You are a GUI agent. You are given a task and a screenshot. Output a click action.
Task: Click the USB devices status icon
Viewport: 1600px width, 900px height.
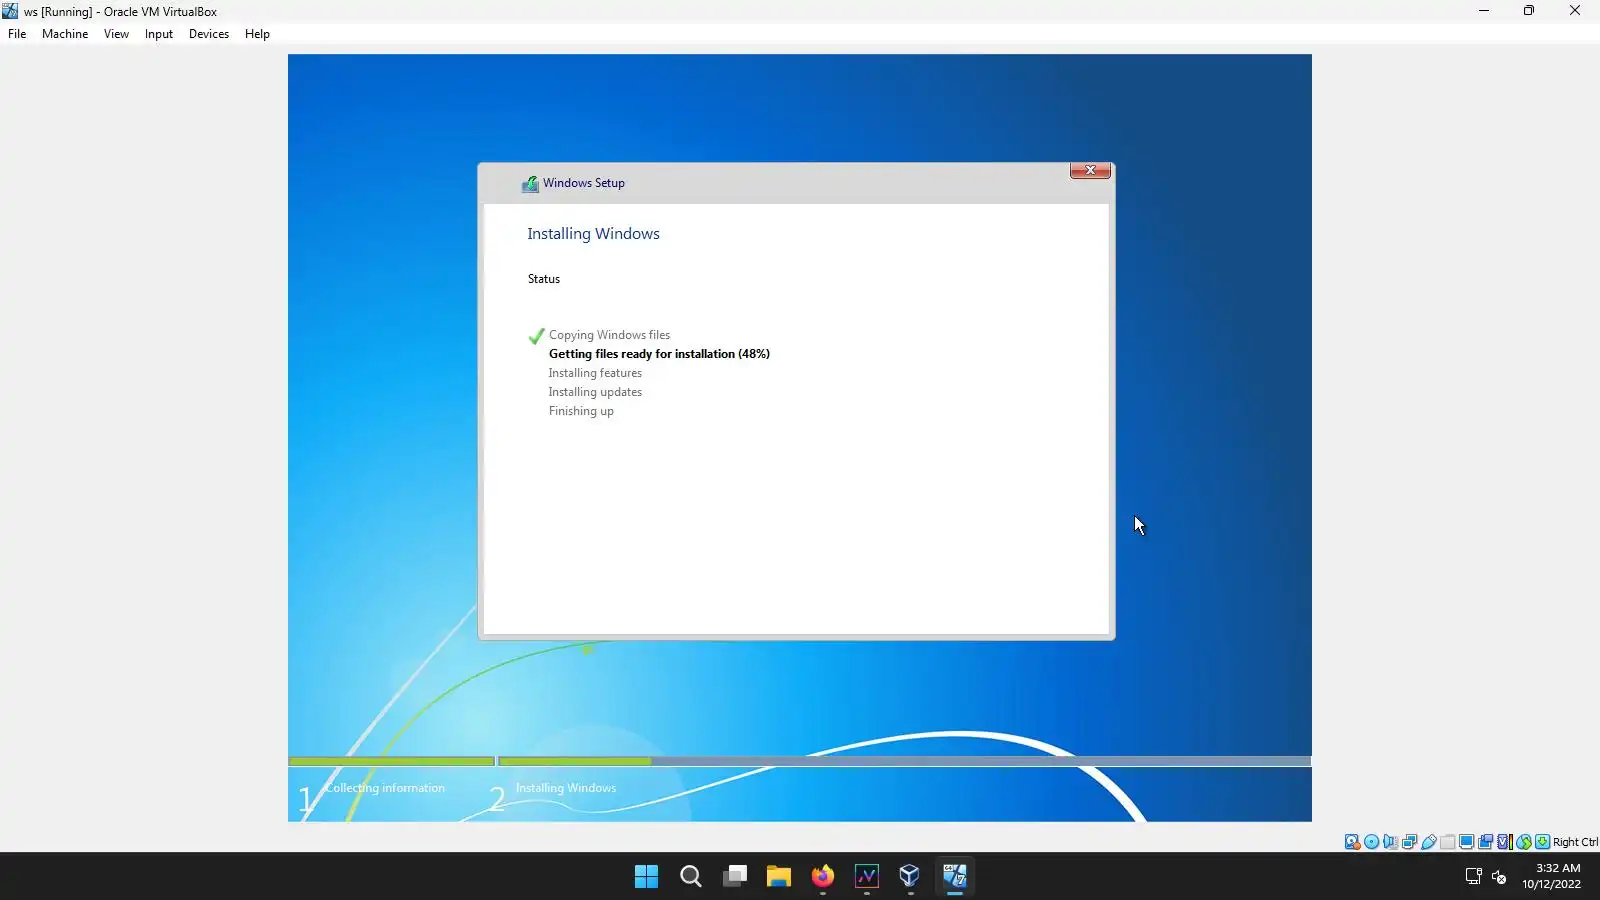[x=1429, y=842]
